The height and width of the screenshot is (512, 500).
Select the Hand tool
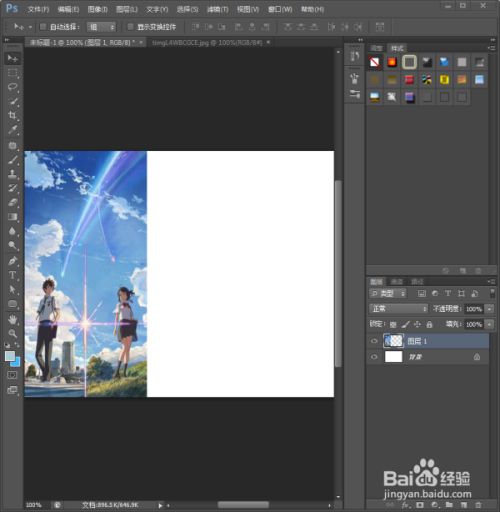pyautogui.click(x=12, y=319)
